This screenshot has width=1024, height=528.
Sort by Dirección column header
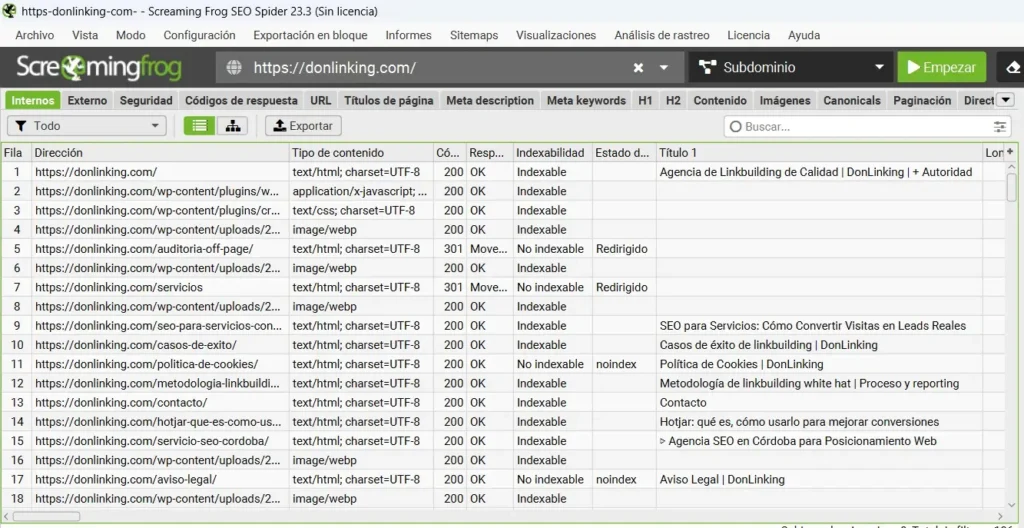click(x=160, y=152)
